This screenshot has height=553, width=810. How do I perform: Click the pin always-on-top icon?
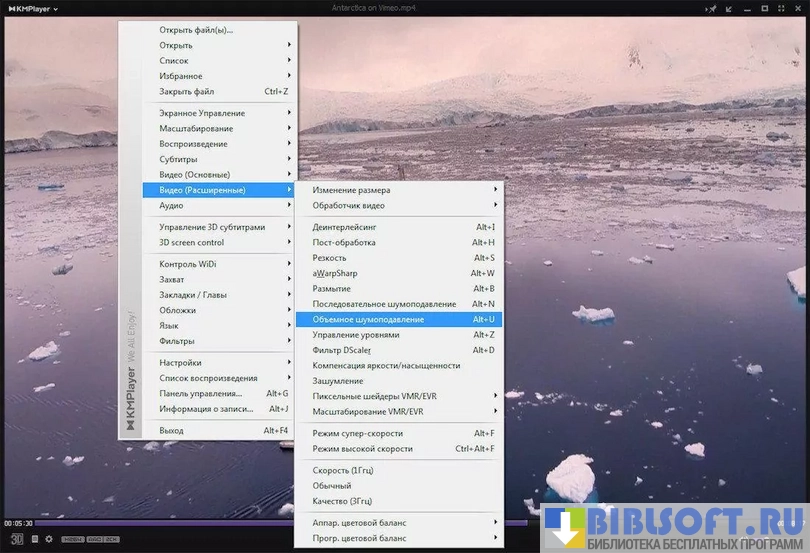point(712,9)
